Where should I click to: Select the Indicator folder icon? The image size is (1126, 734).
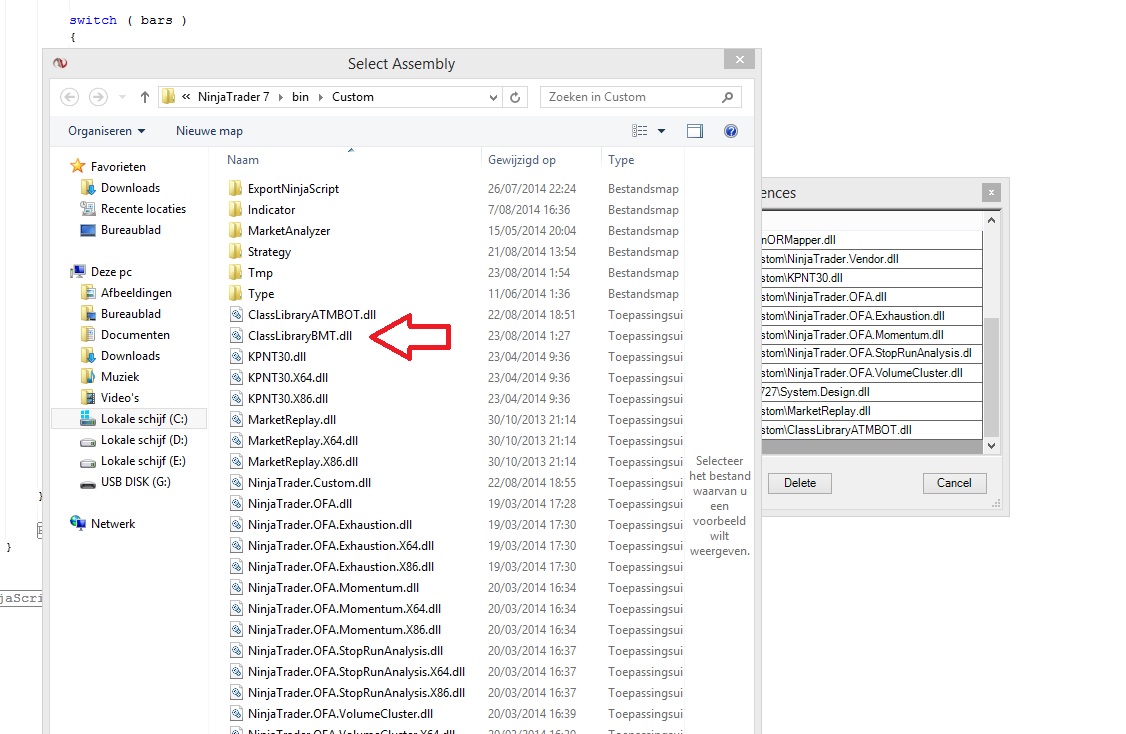click(235, 210)
